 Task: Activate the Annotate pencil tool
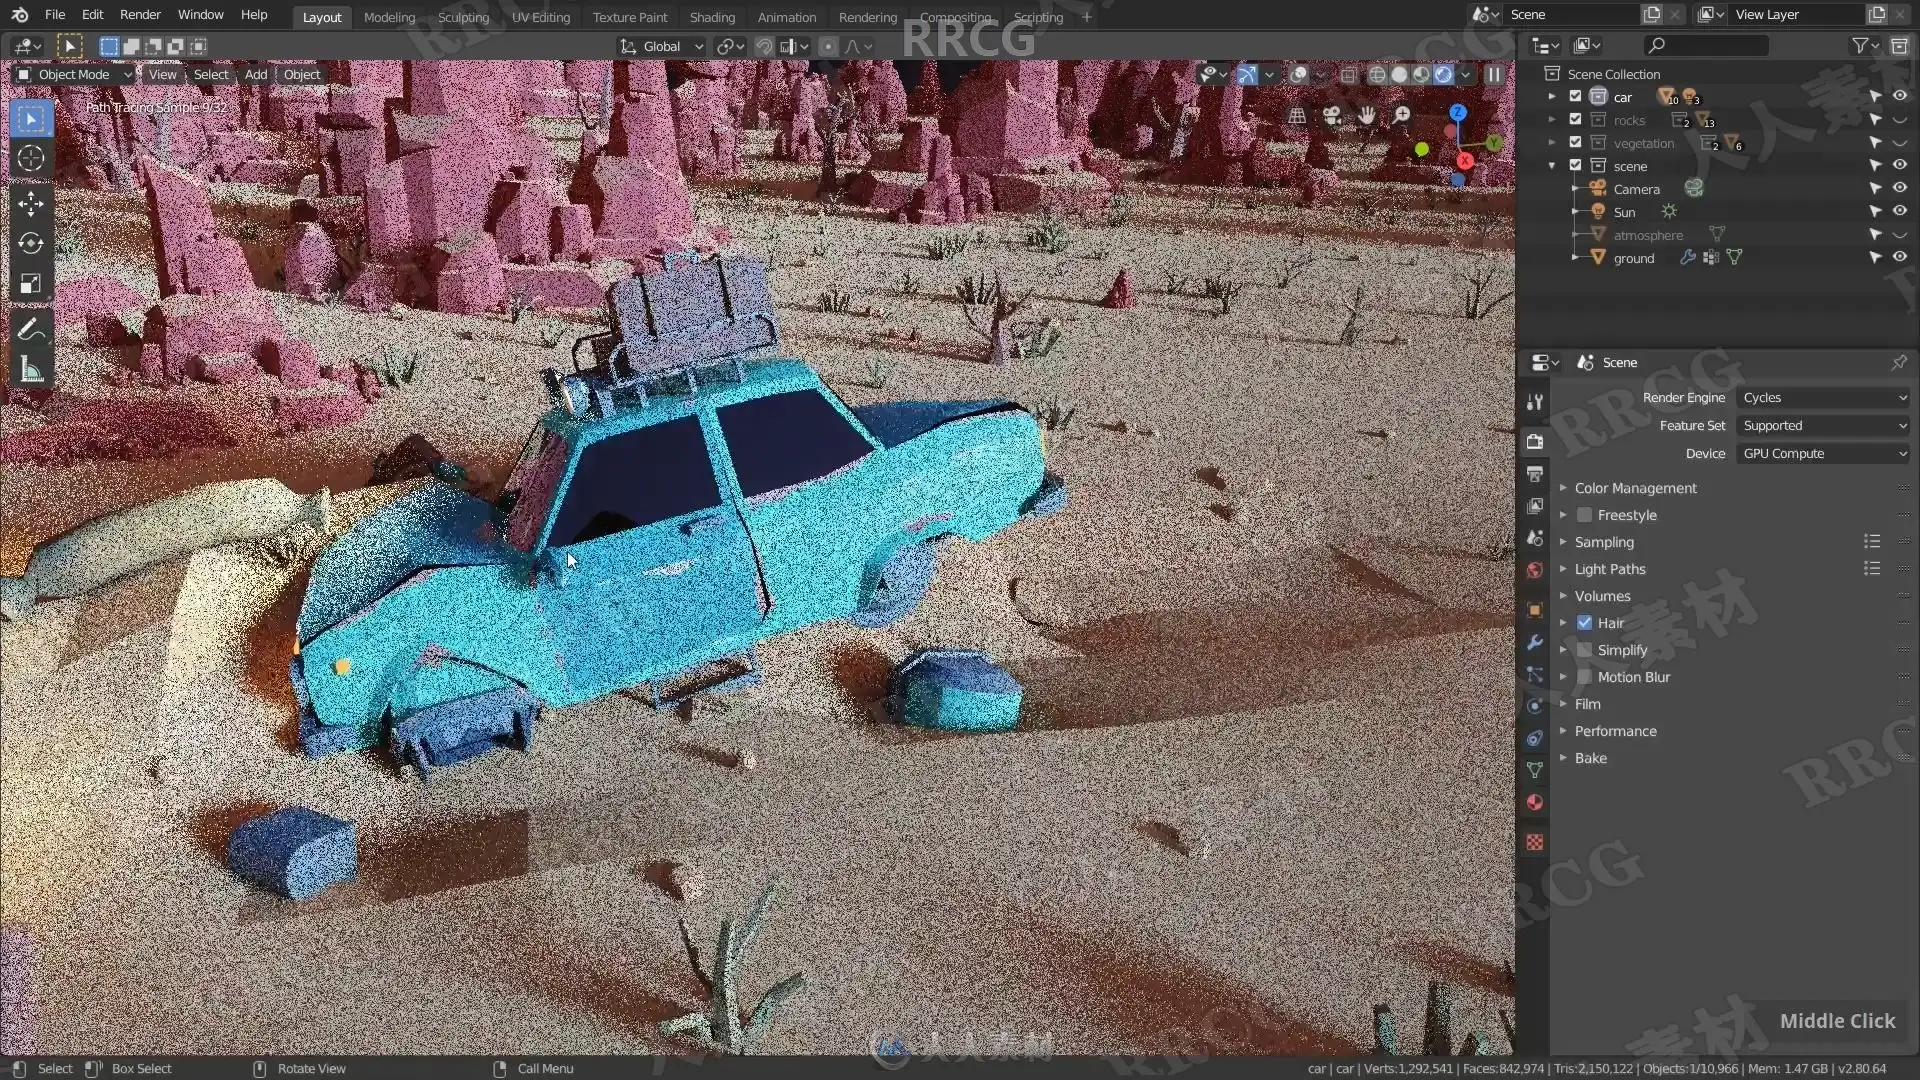click(x=31, y=330)
